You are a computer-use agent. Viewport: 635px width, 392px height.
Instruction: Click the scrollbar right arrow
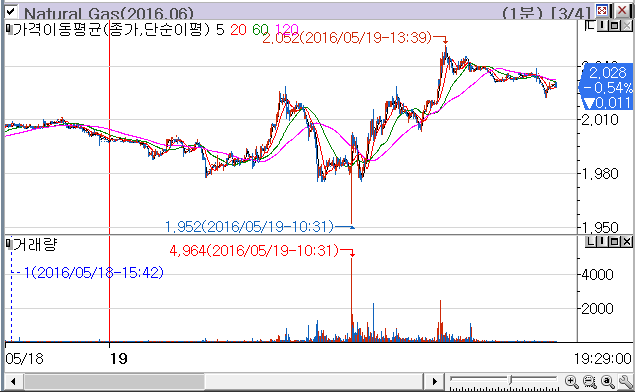tap(435, 381)
